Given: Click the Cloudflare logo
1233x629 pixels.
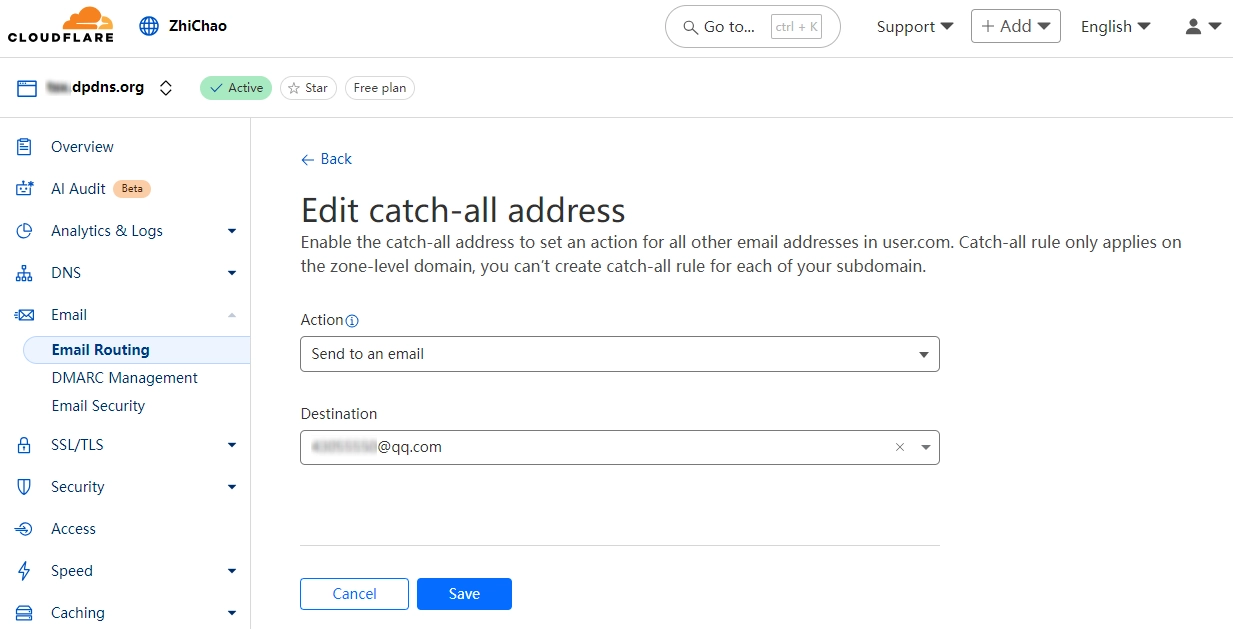Looking at the screenshot, I should (x=60, y=25).
